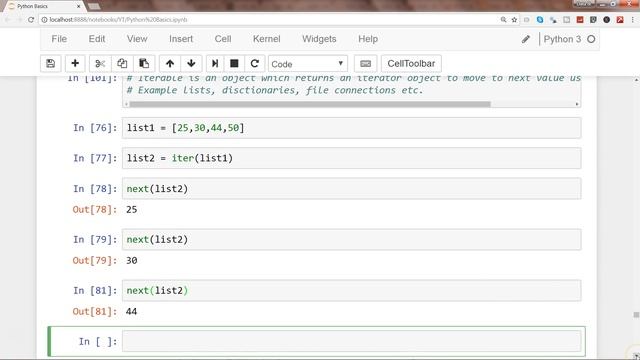Open the Cell menu
Viewport: 640px width, 360px height.
223,39
